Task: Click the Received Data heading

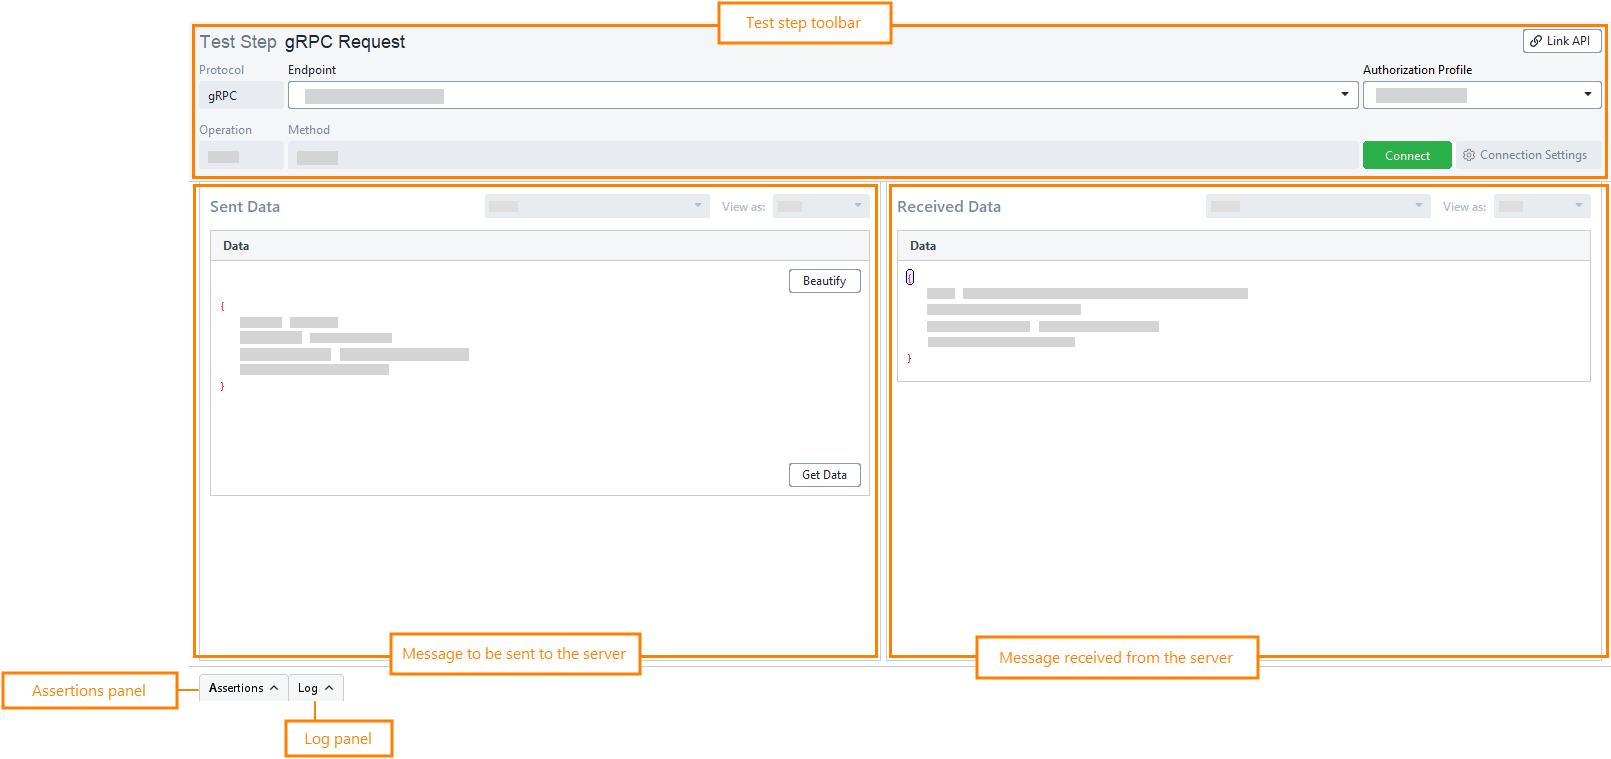Action: [949, 207]
